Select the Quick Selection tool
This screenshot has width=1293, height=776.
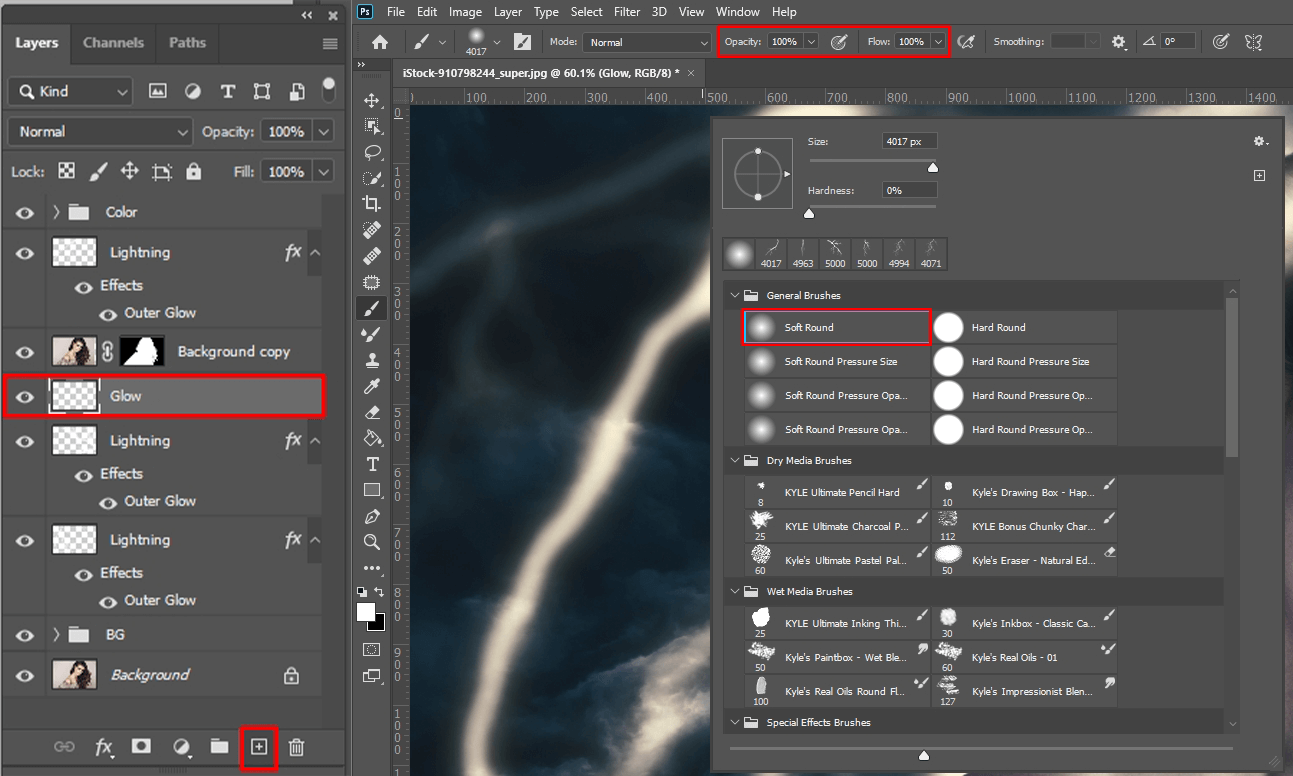point(372,179)
